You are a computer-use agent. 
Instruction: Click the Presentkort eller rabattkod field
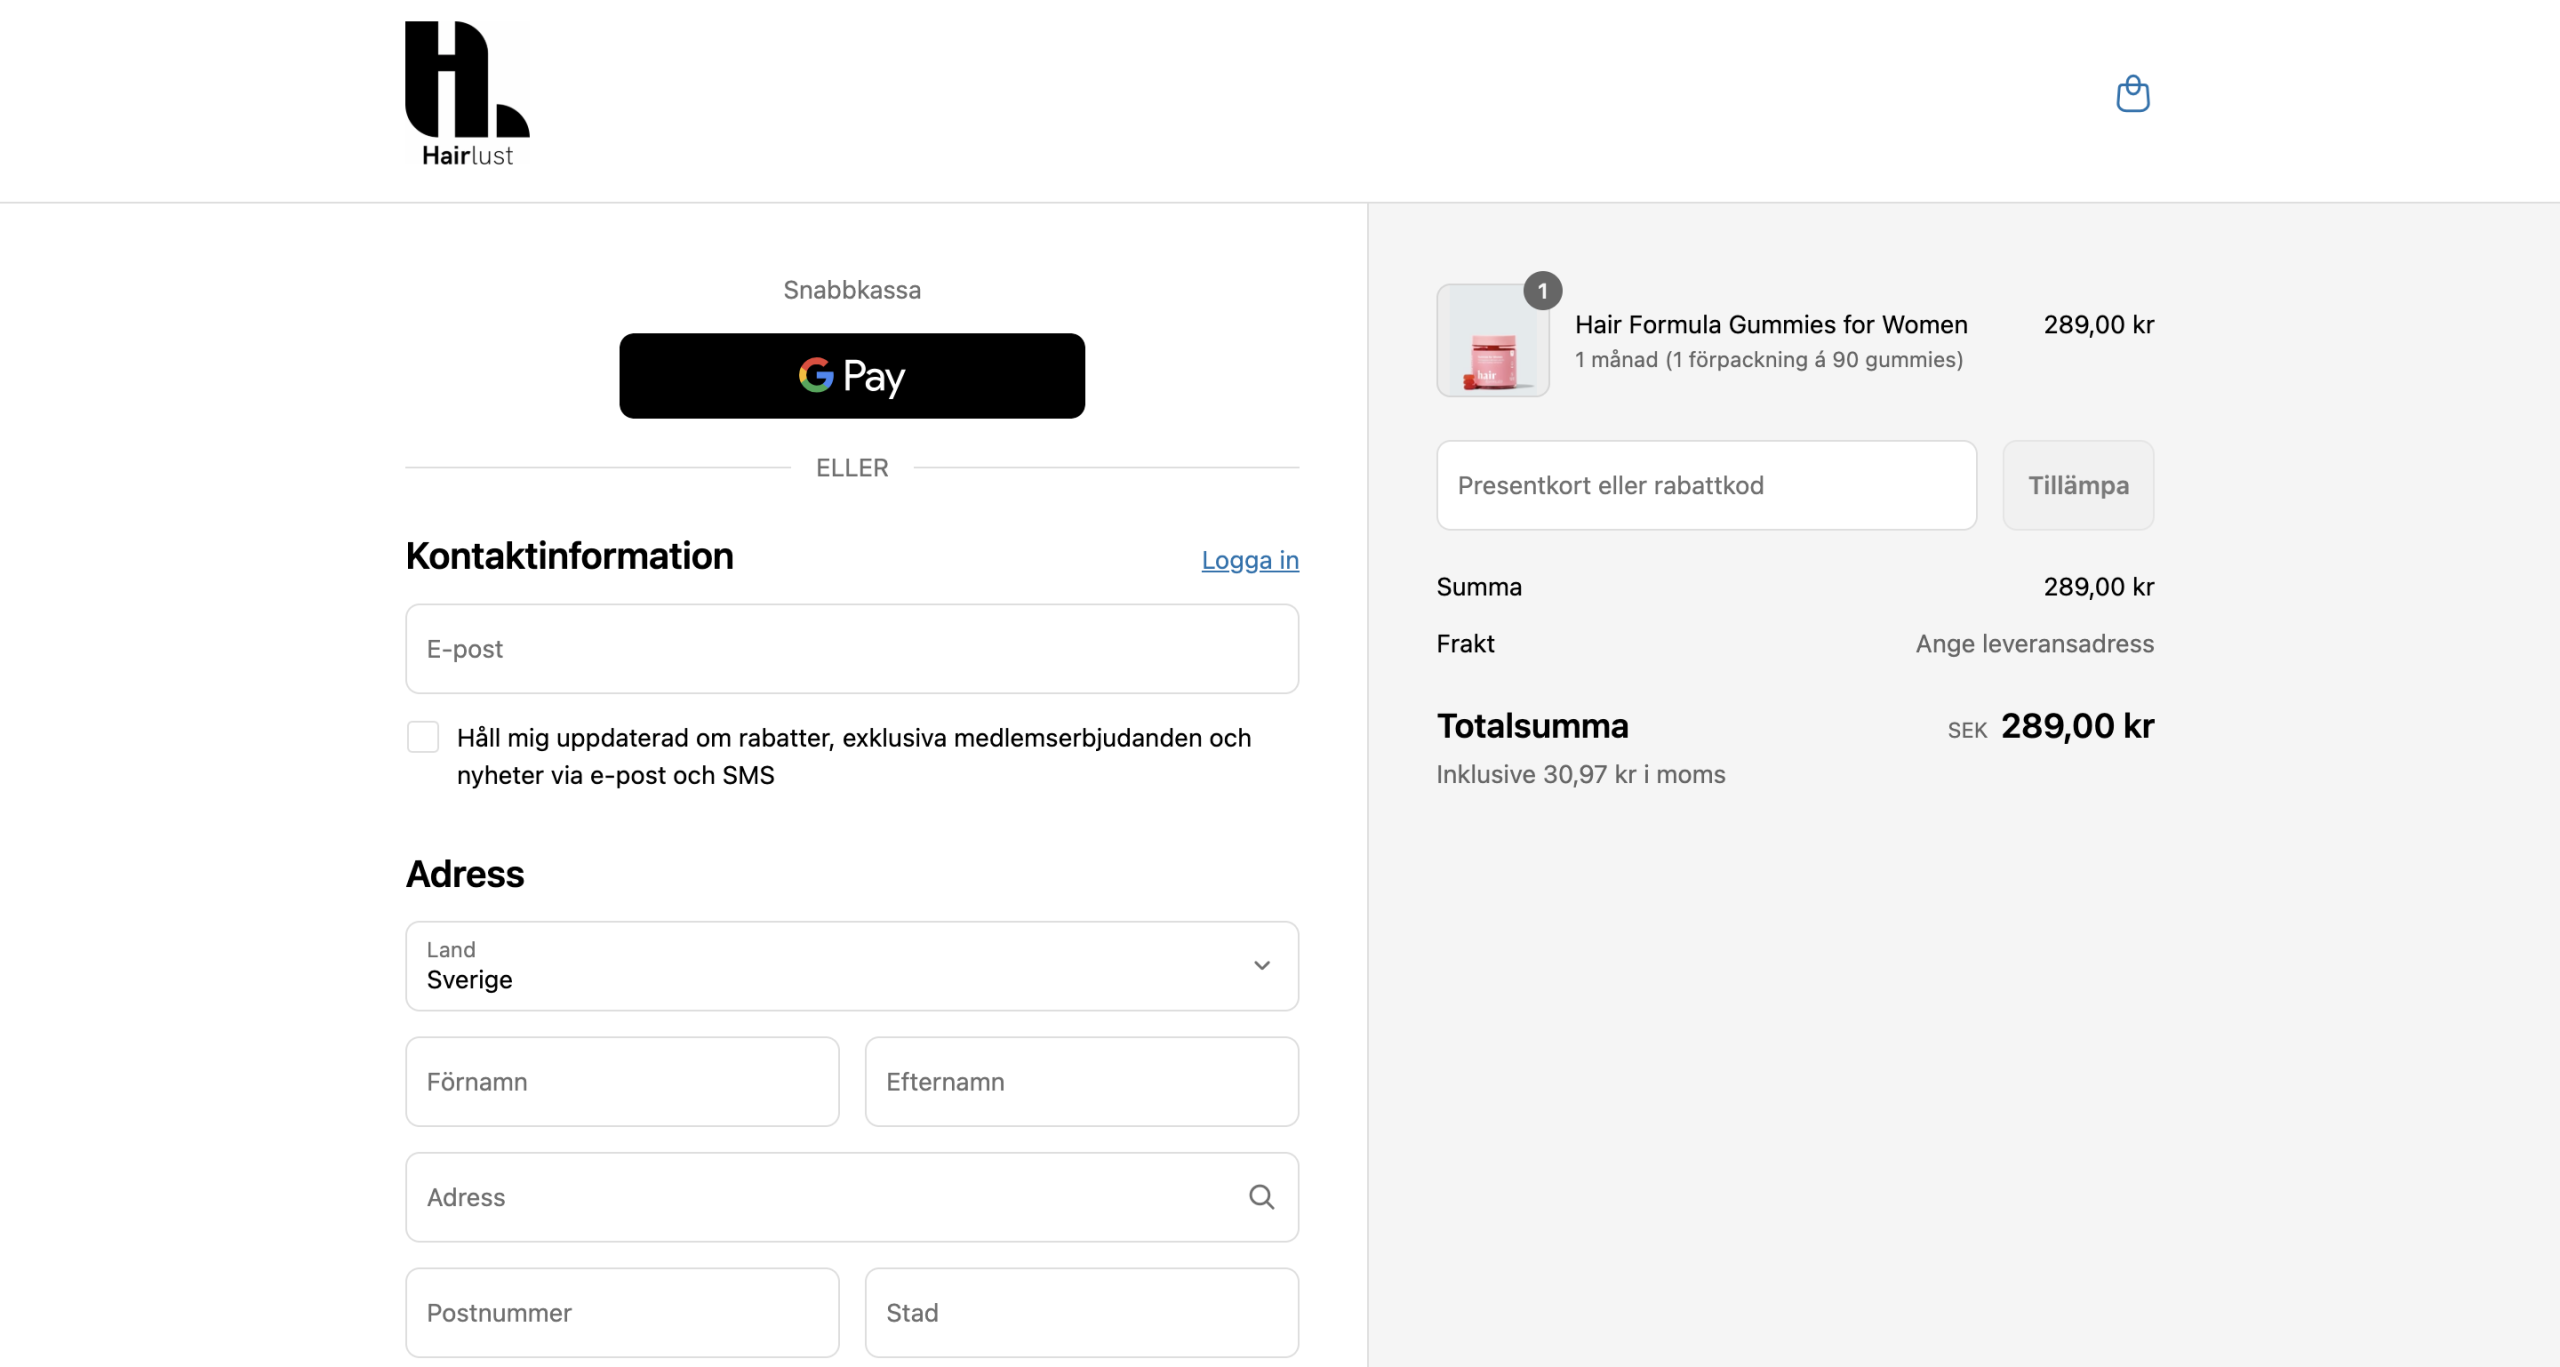pyautogui.click(x=1706, y=485)
